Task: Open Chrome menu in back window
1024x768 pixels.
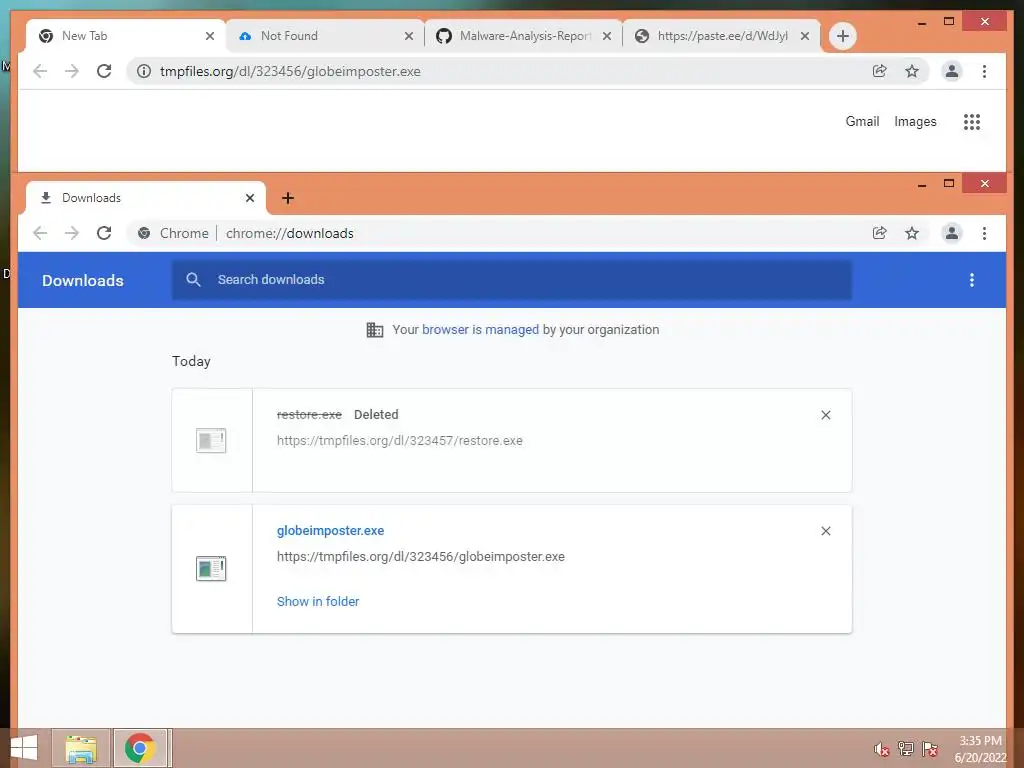Action: (984, 71)
